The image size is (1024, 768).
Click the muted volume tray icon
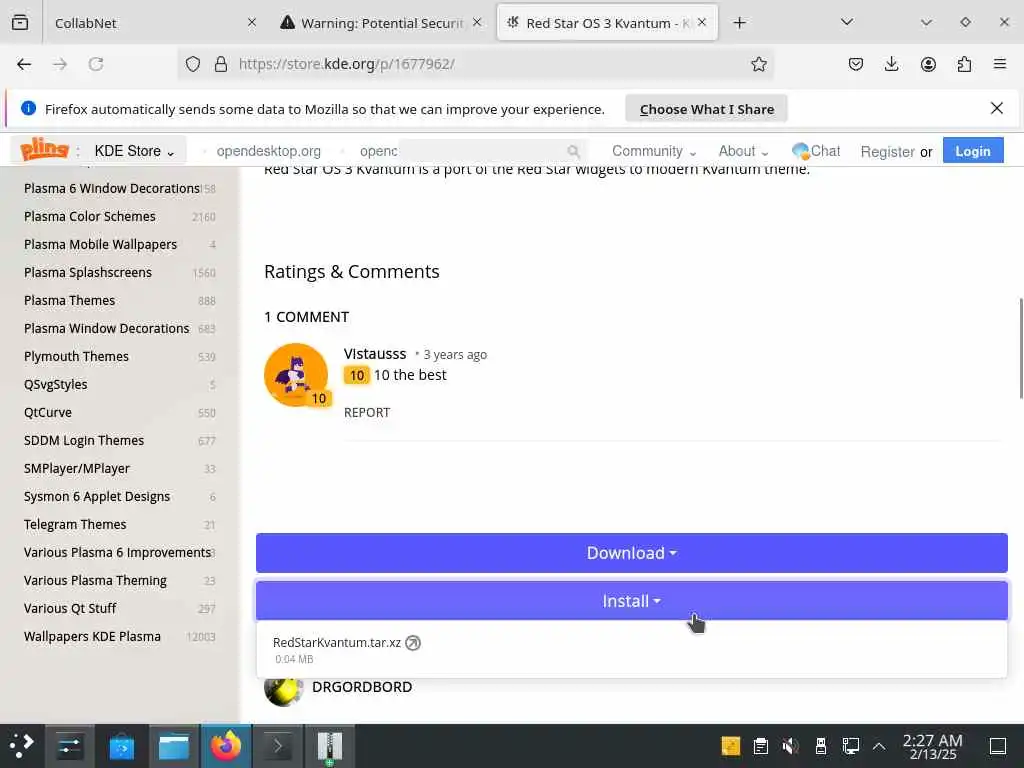click(x=790, y=746)
